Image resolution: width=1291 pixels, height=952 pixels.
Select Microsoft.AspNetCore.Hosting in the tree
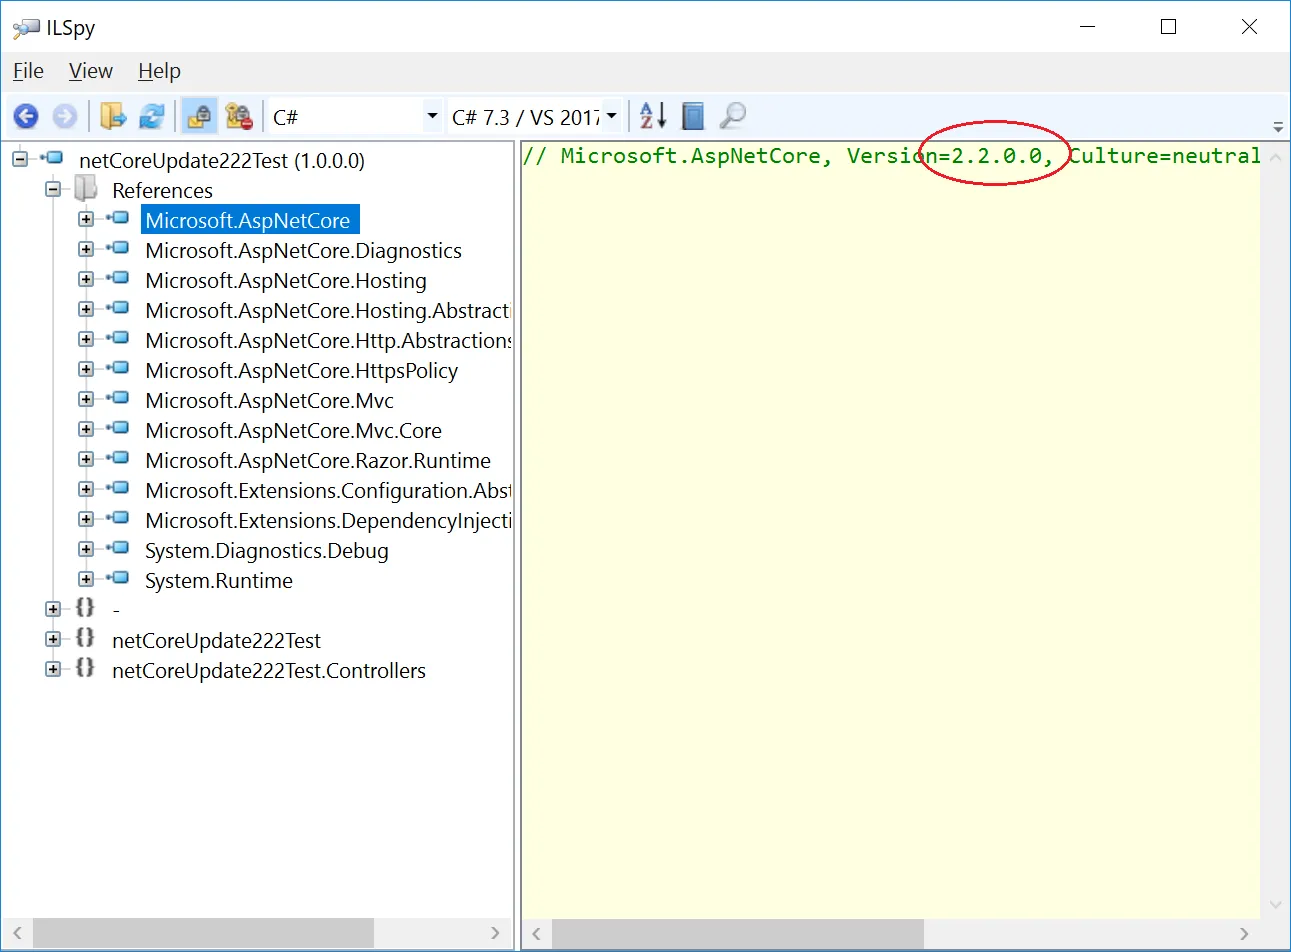click(x=286, y=281)
